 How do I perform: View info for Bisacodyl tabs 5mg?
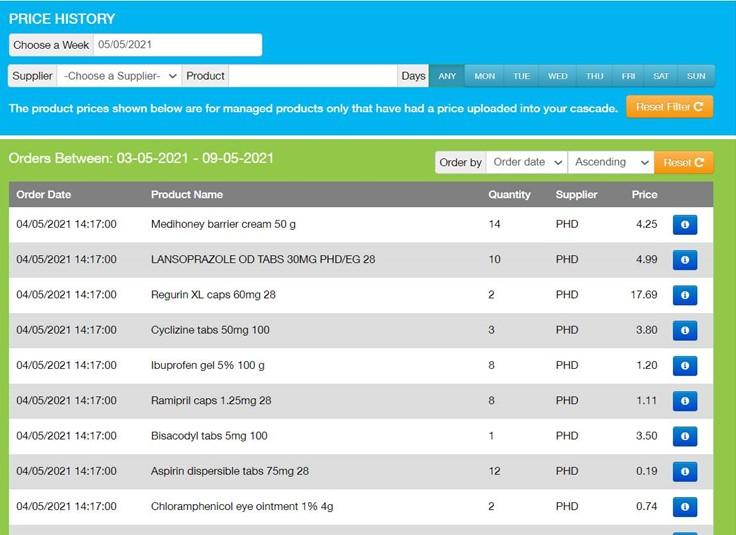tap(685, 436)
